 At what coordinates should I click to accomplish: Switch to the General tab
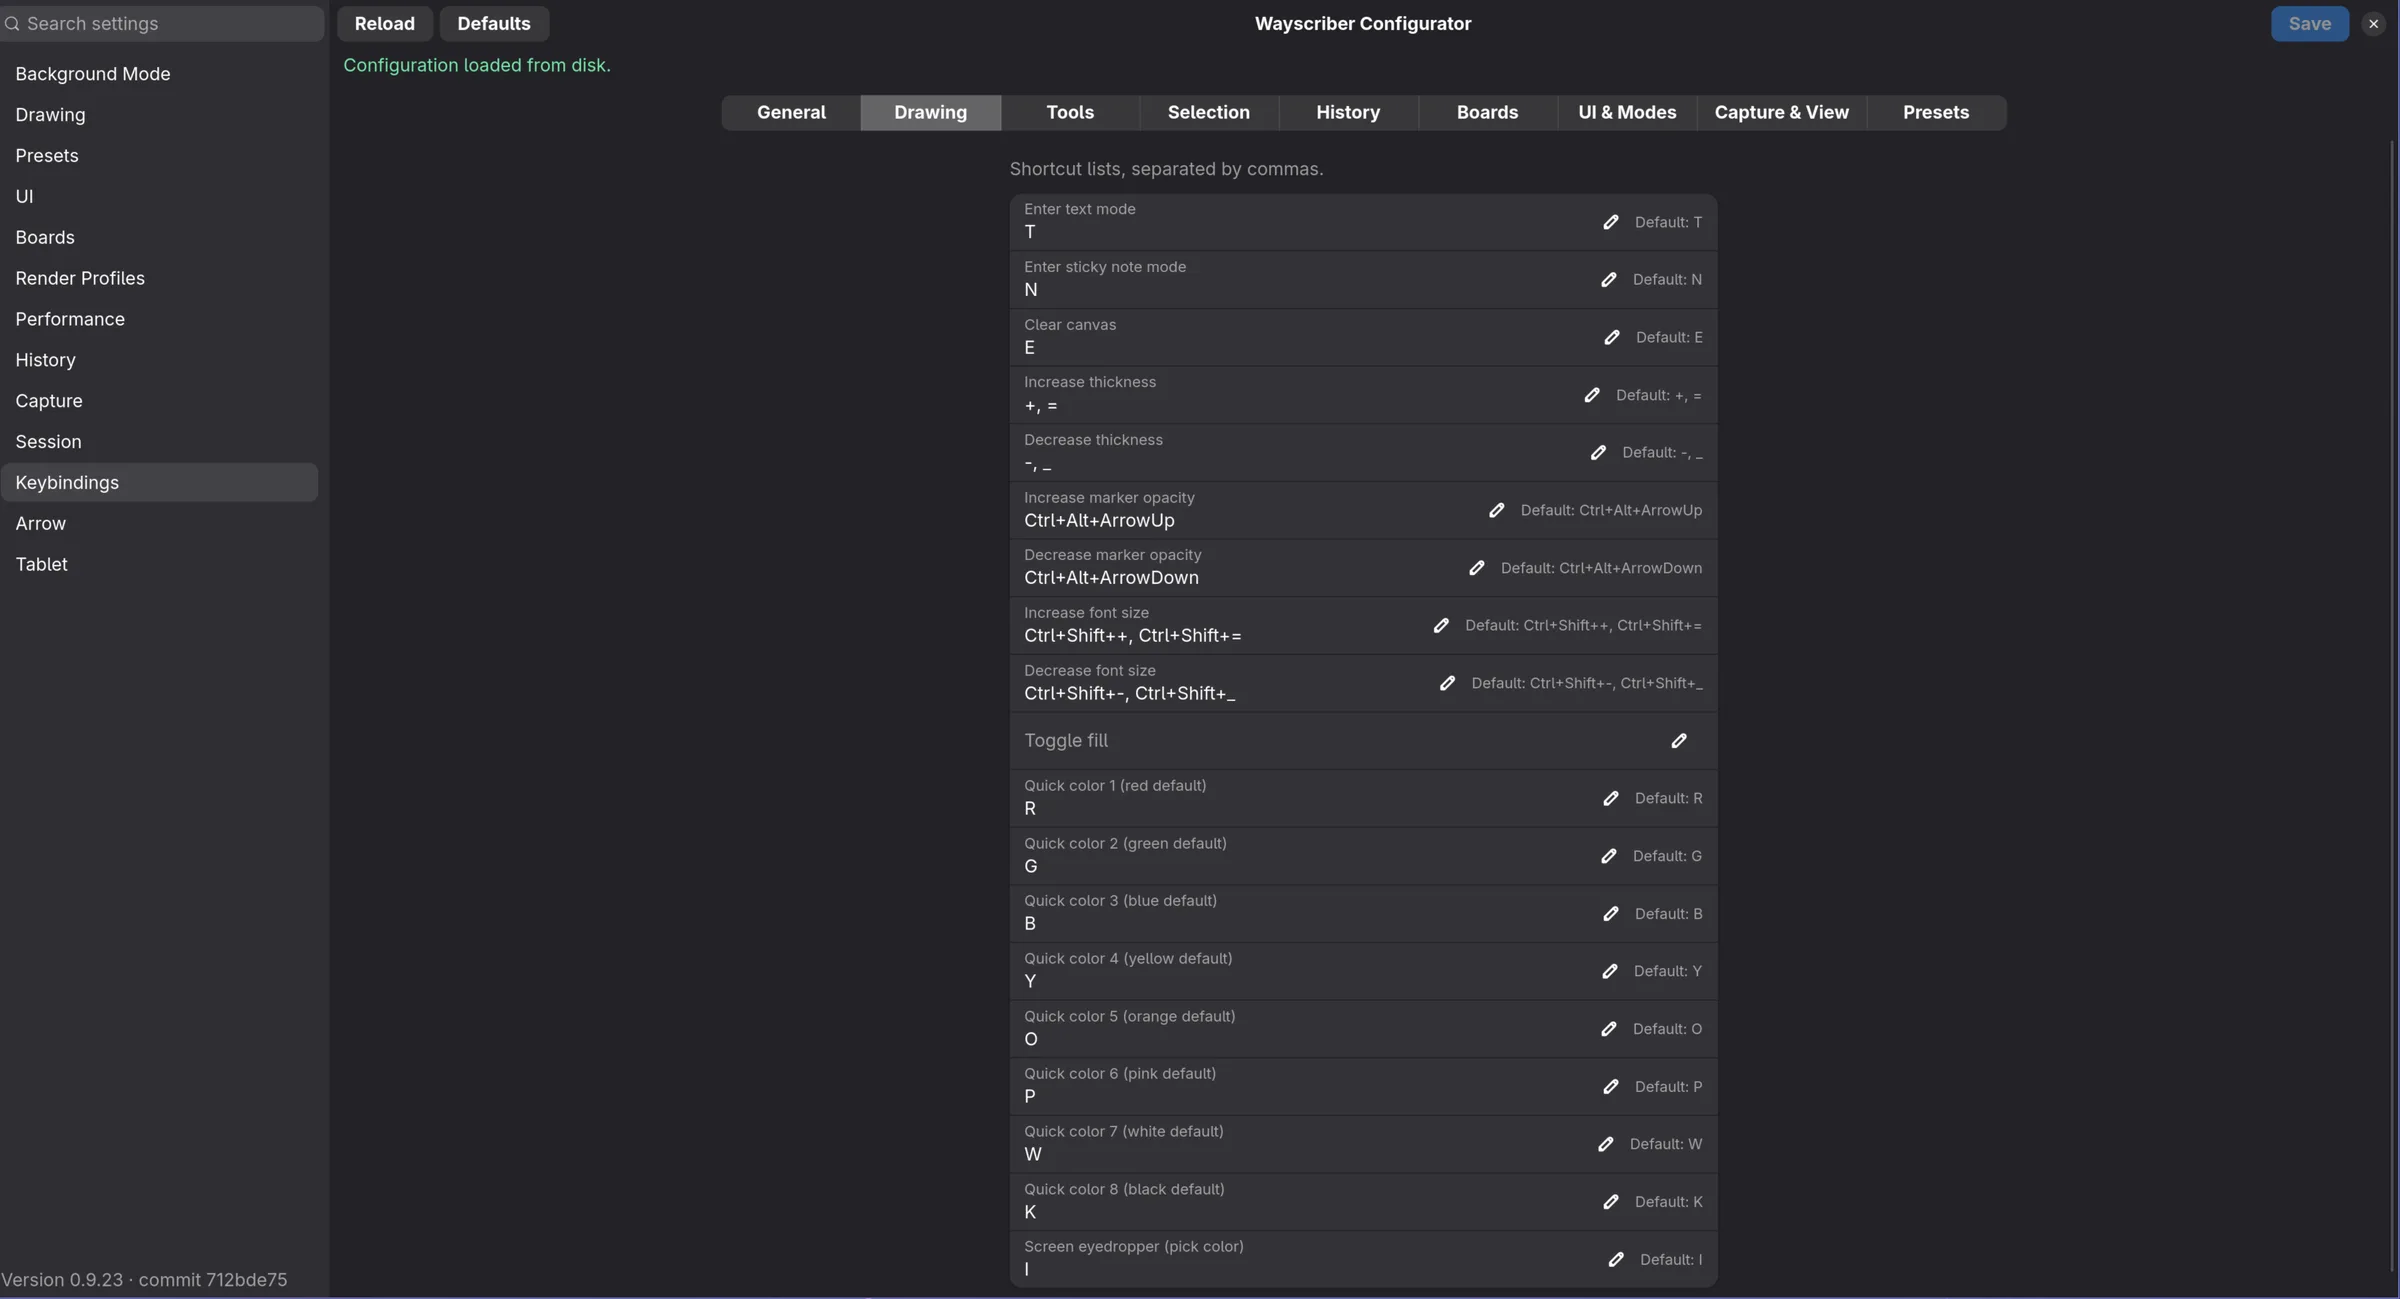click(x=791, y=113)
